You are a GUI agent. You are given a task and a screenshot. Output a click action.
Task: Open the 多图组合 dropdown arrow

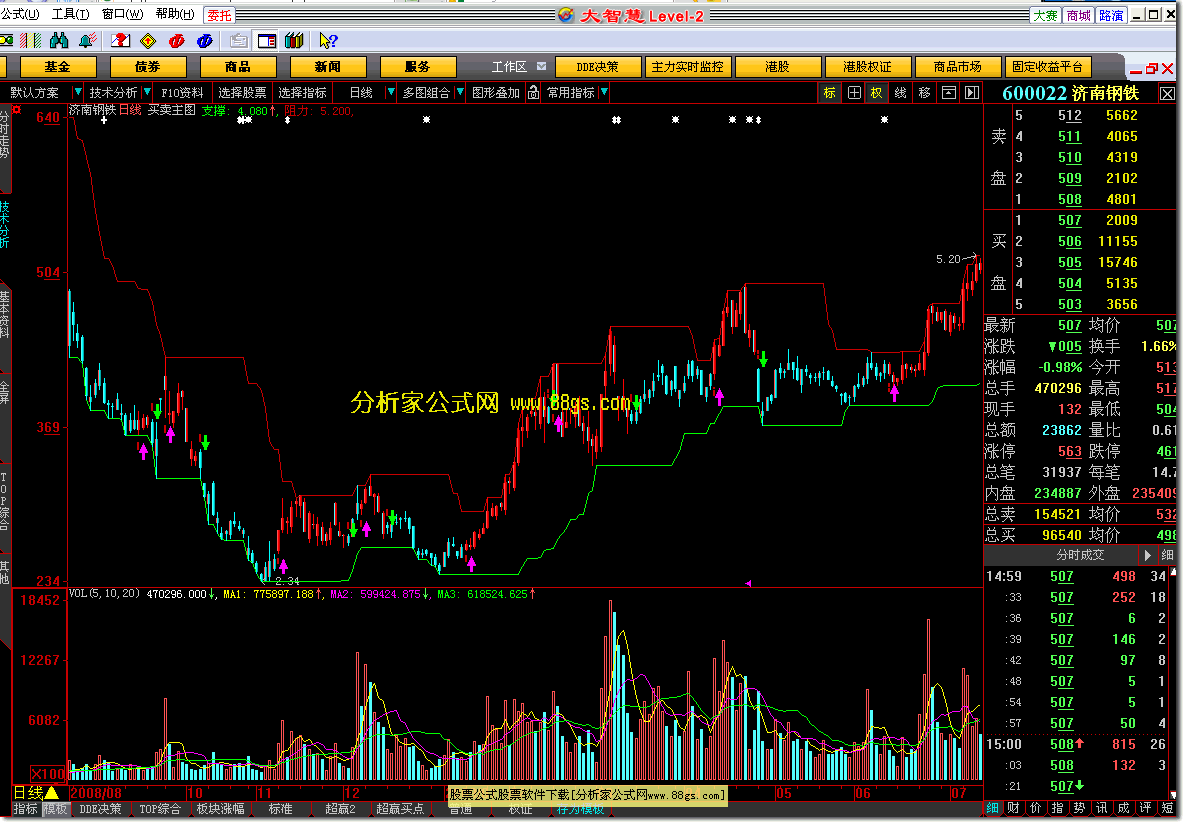click(x=460, y=92)
